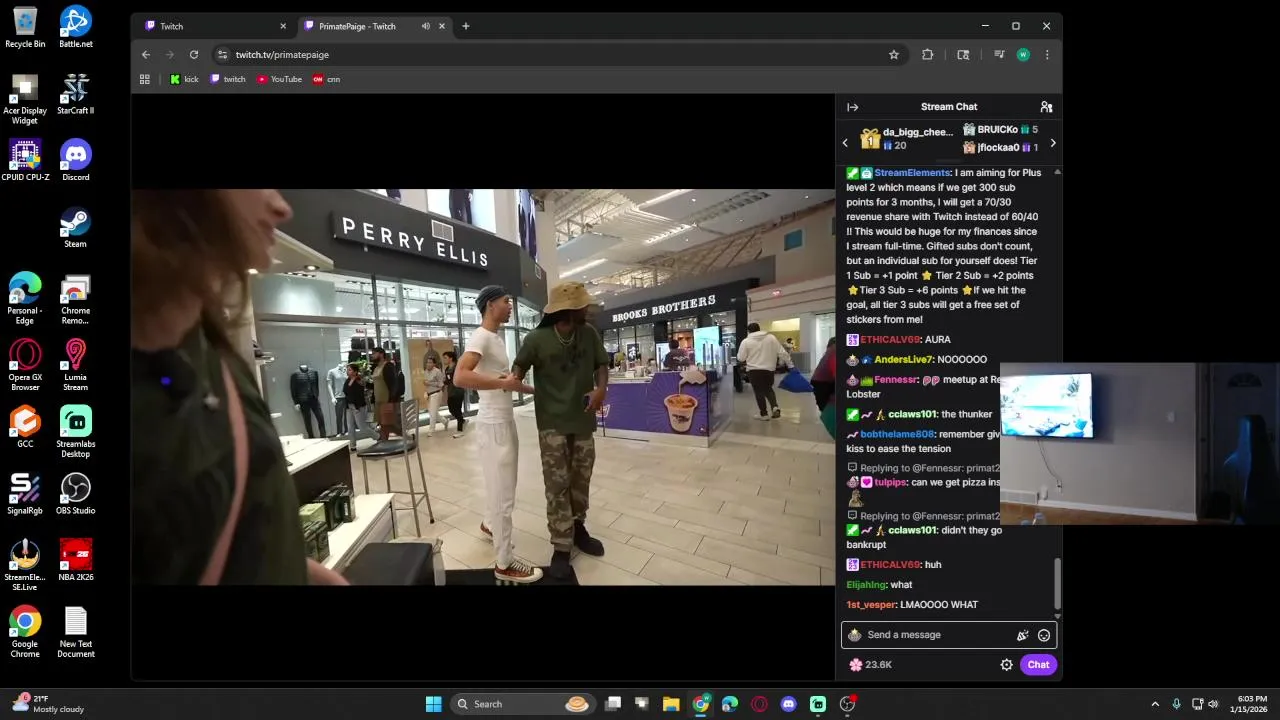The image size is (1280, 720).
Task: Open chat settings gear
Action: click(1006, 665)
